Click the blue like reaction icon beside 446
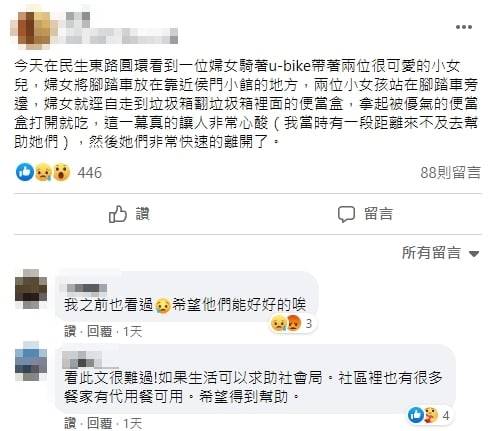 [25, 172]
